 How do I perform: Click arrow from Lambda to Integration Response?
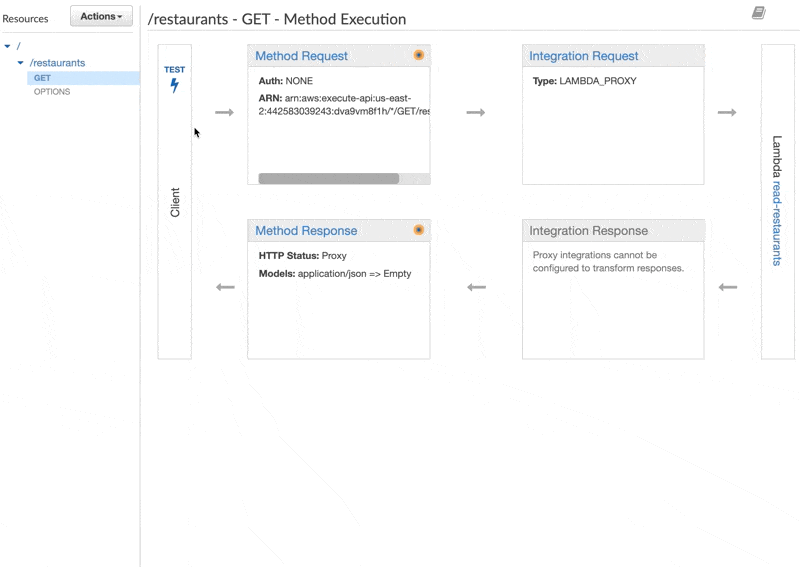pyautogui.click(x=727, y=288)
